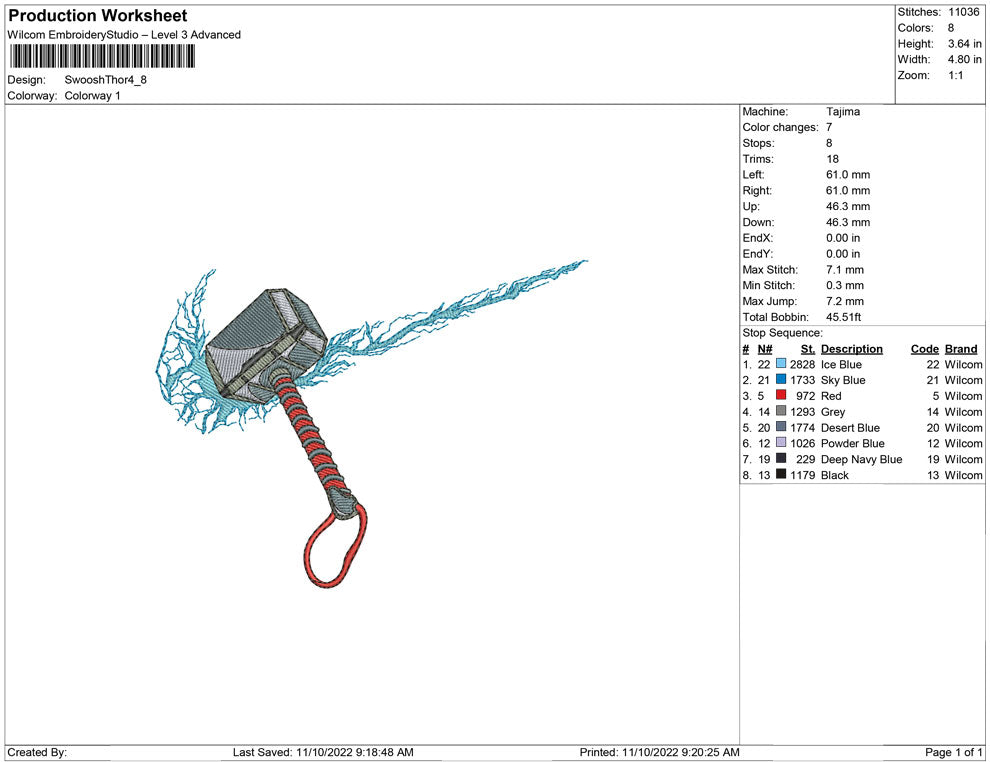Image resolution: width=990 pixels, height=762 pixels.
Task: Click stitch count '1774' in stop sequence
Action: (x=802, y=427)
